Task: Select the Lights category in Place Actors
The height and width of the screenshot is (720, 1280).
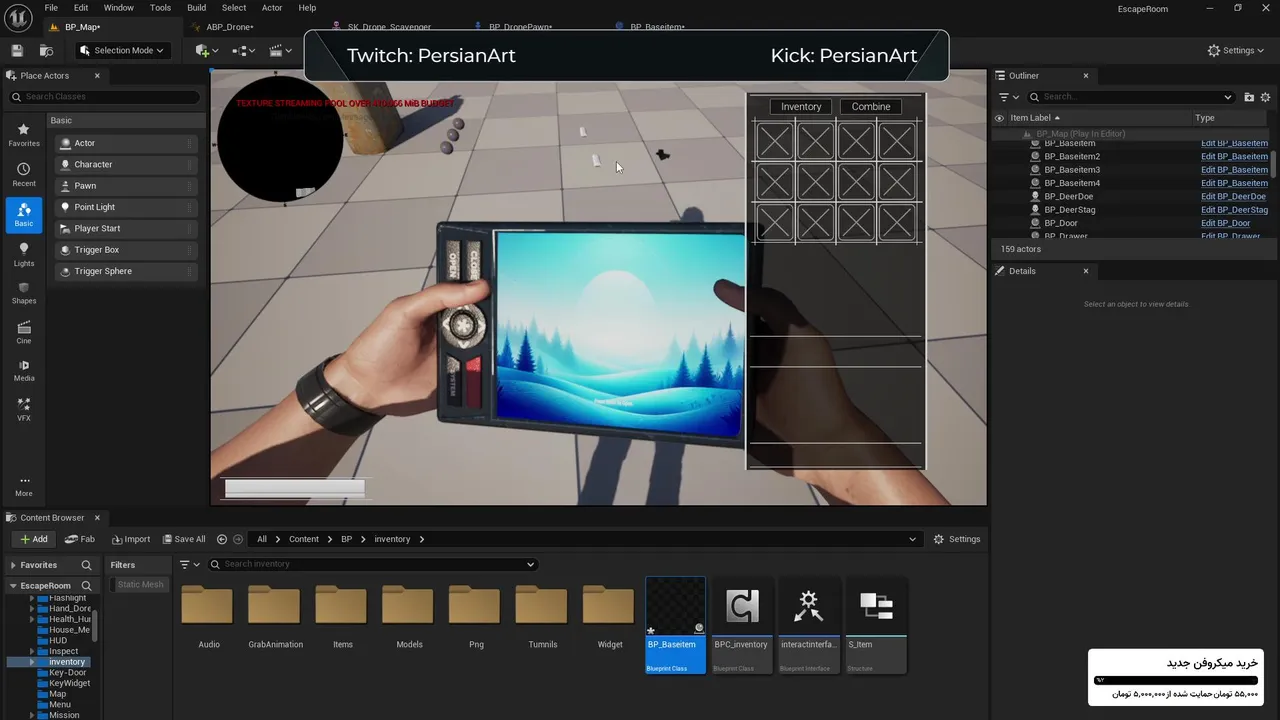Action: 24,254
